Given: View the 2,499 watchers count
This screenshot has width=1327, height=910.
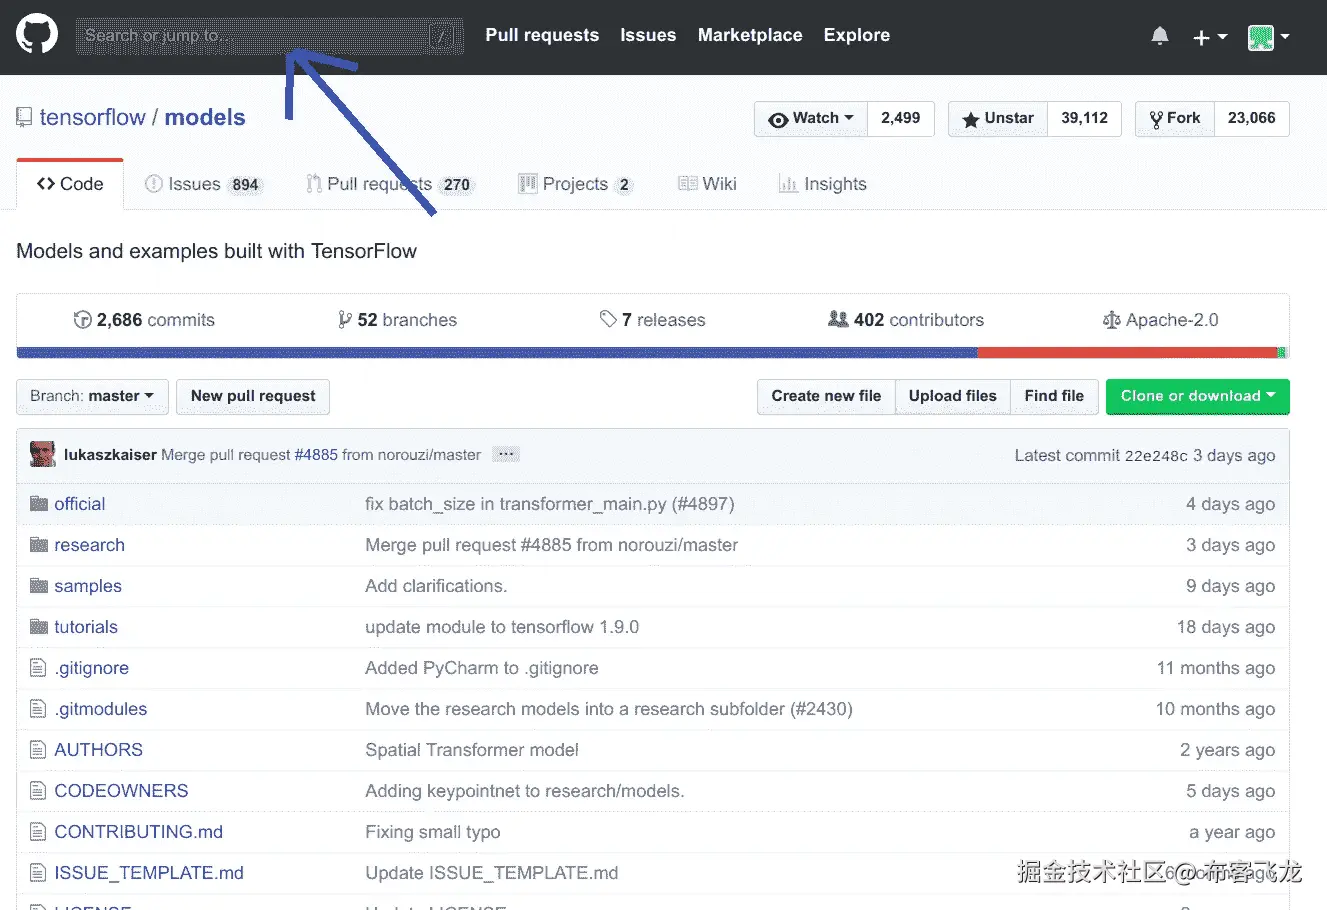Looking at the screenshot, I should click(901, 118).
